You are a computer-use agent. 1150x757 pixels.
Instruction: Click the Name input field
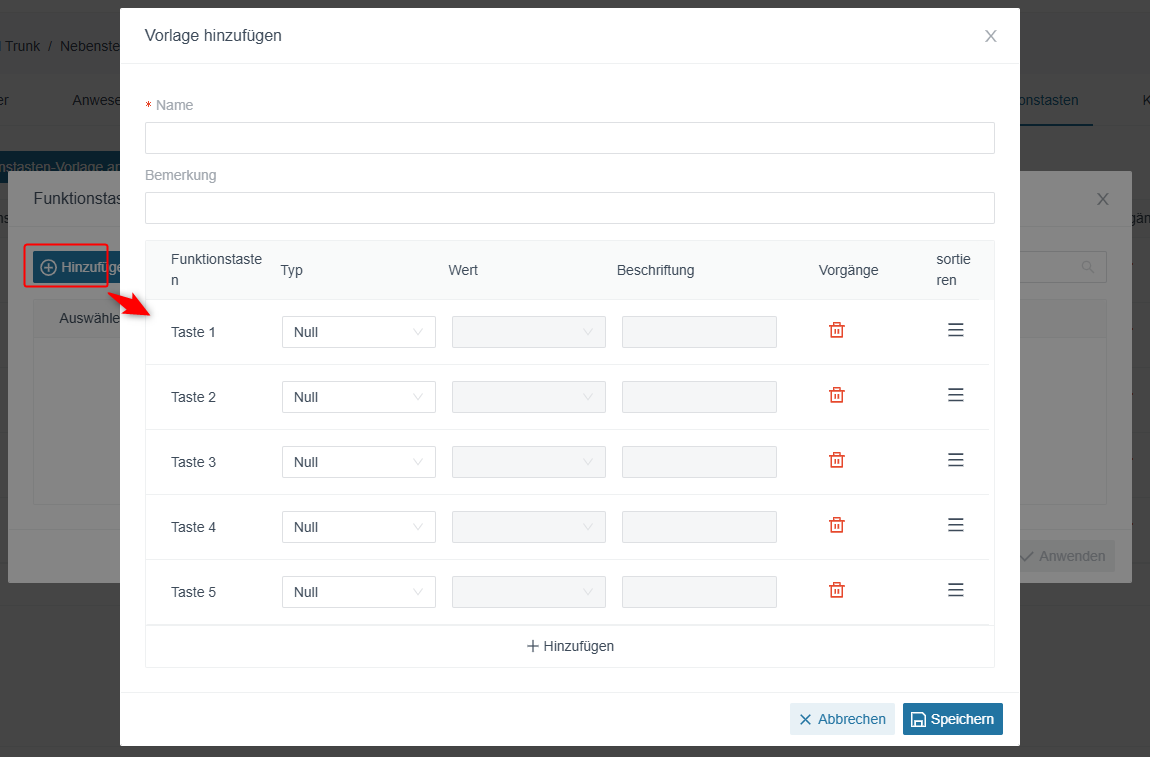(570, 138)
